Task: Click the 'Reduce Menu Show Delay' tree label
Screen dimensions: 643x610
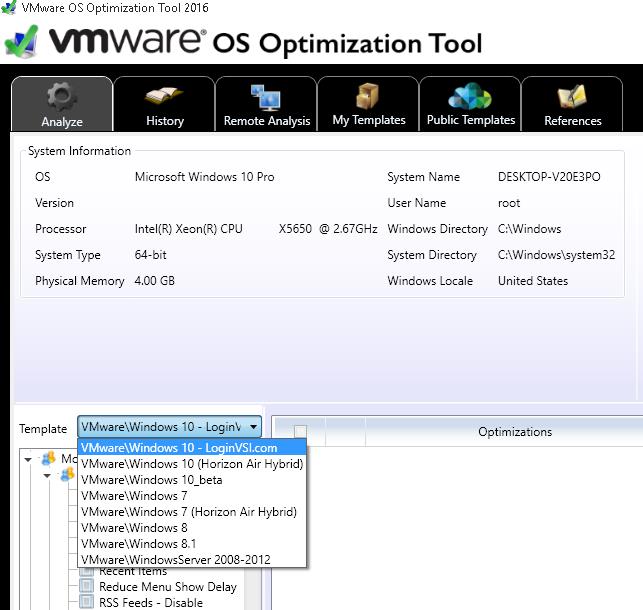Action: (168, 587)
